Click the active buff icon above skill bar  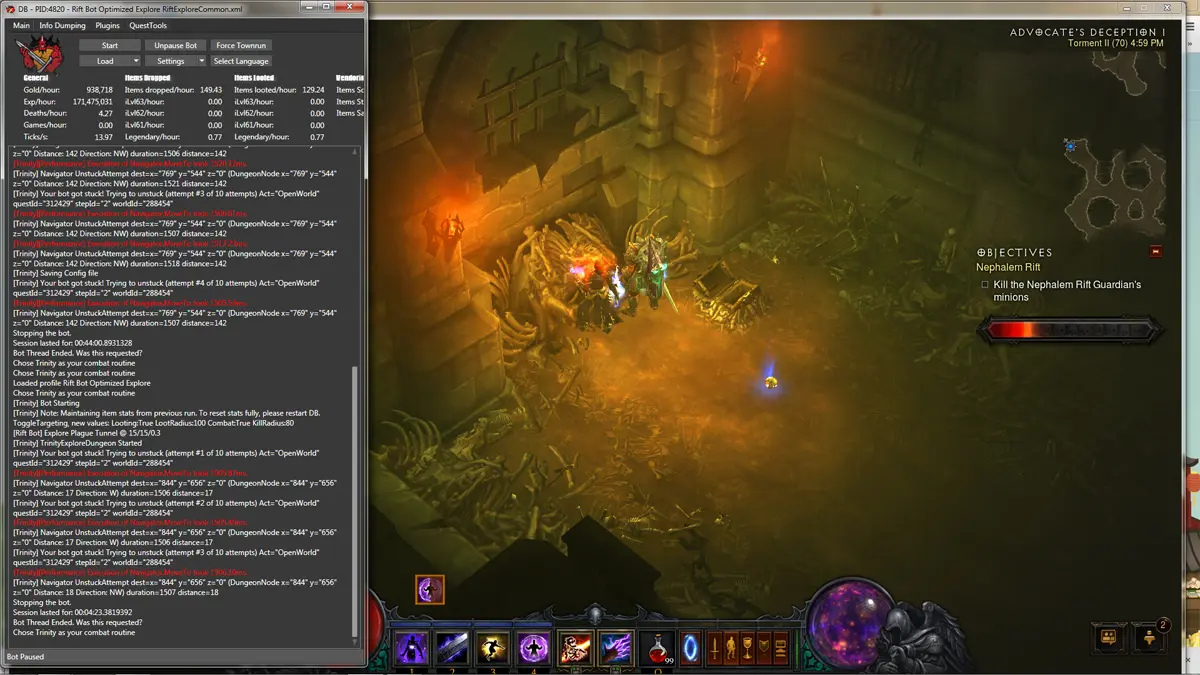coord(430,590)
